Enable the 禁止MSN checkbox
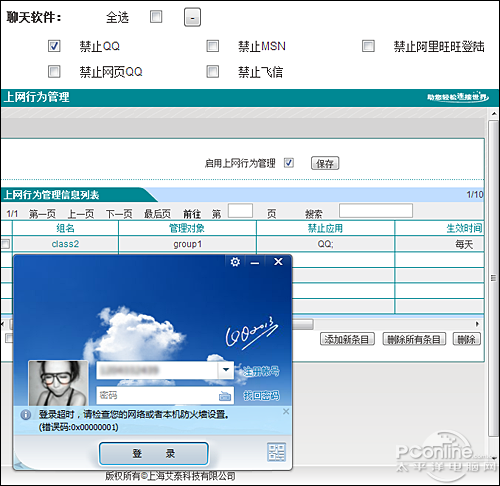 click(x=213, y=46)
